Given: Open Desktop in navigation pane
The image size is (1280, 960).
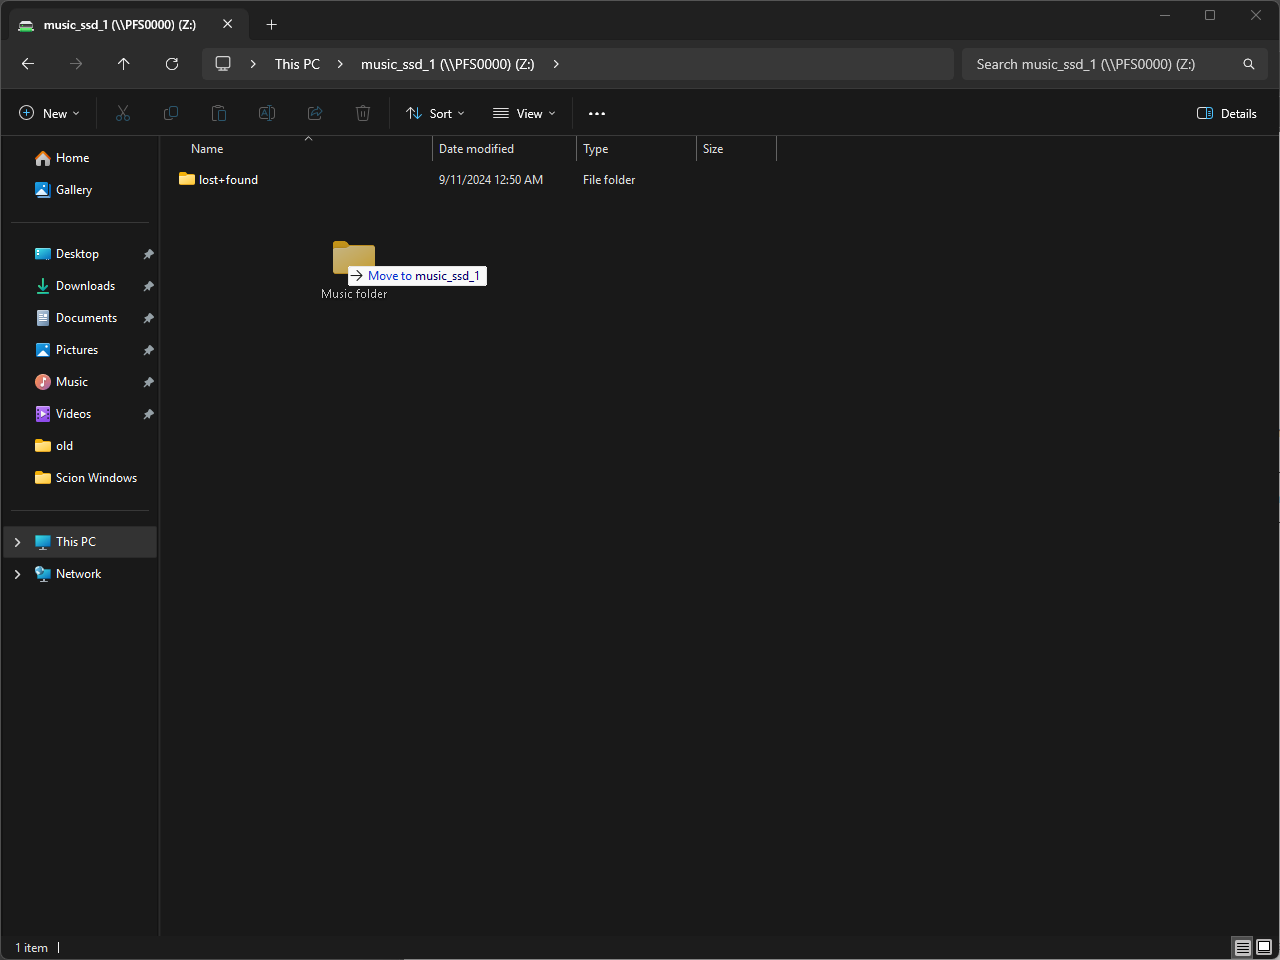Looking at the screenshot, I should [80, 254].
